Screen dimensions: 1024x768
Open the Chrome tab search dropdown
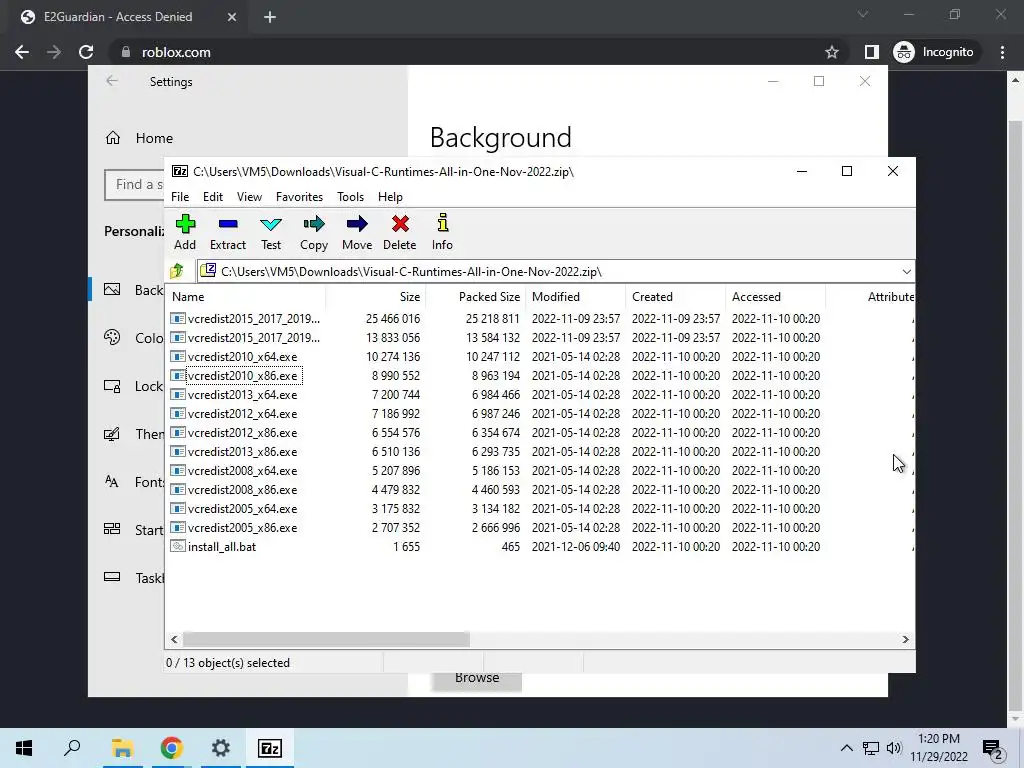863,14
